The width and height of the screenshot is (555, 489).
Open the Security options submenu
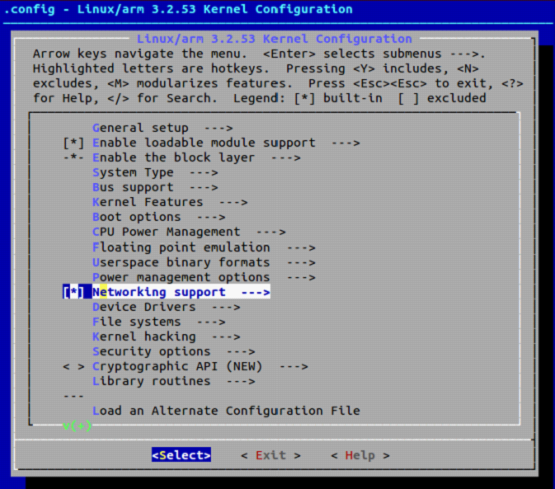pyautogui.click(x=174, y=351)
